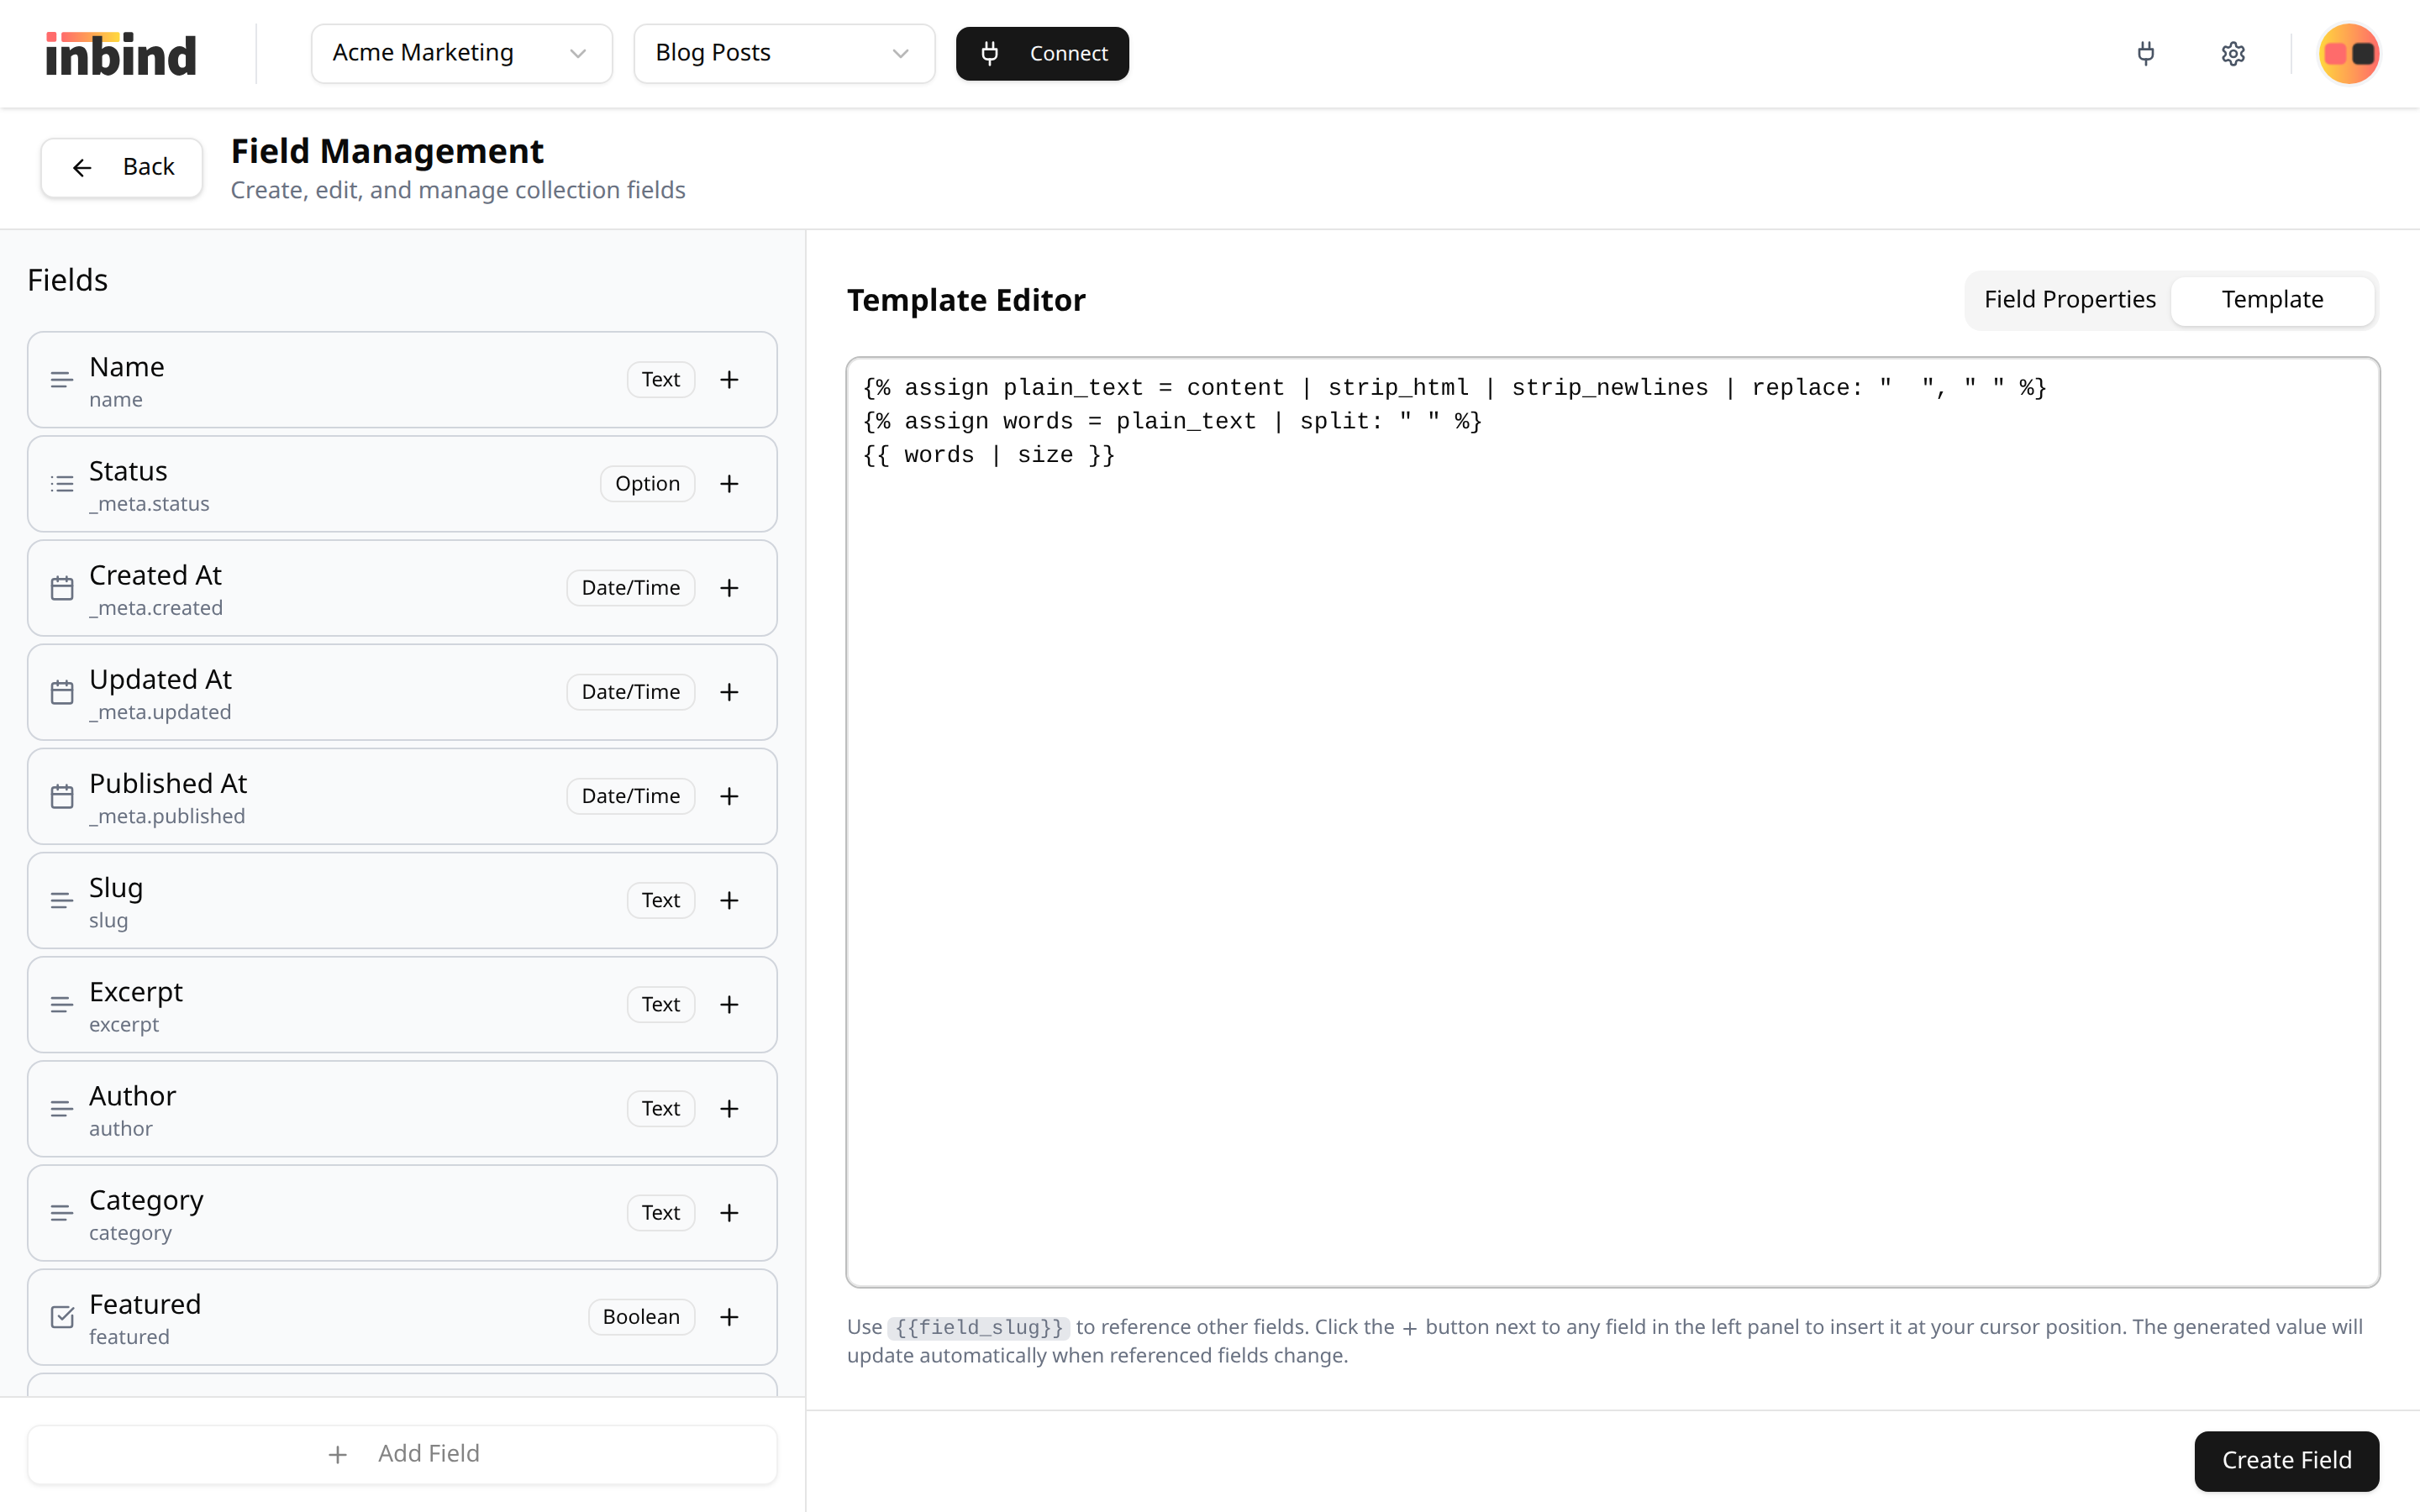Insert the Author field using its plus button
Image resolution: width=2420 pixels, height=1512 pixels.
[x=730, y=1108]
